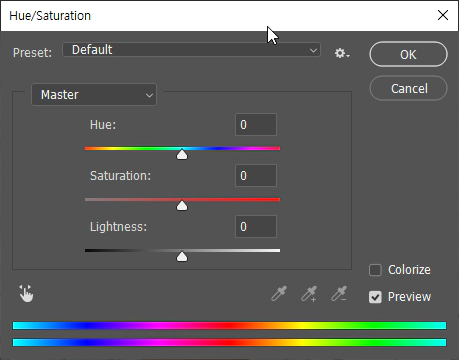This screenshot has width=459, height=360.
Task: Click the Saturation label
Action: coord(120,176)
